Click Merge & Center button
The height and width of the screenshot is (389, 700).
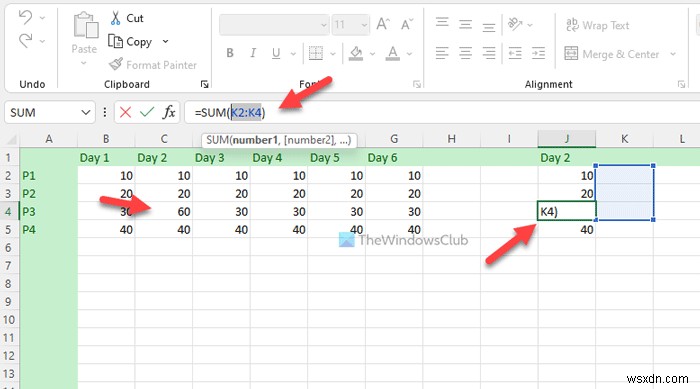pos(612,54)
